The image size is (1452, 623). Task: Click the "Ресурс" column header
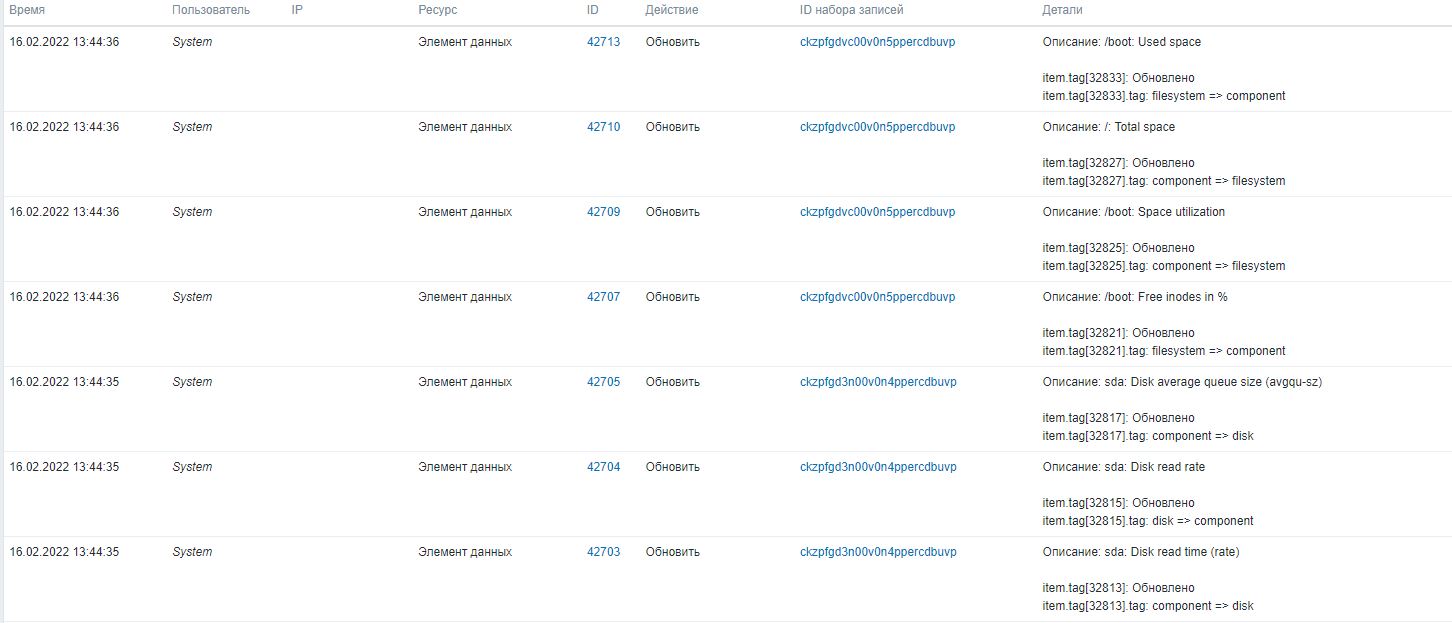(437, 10)
